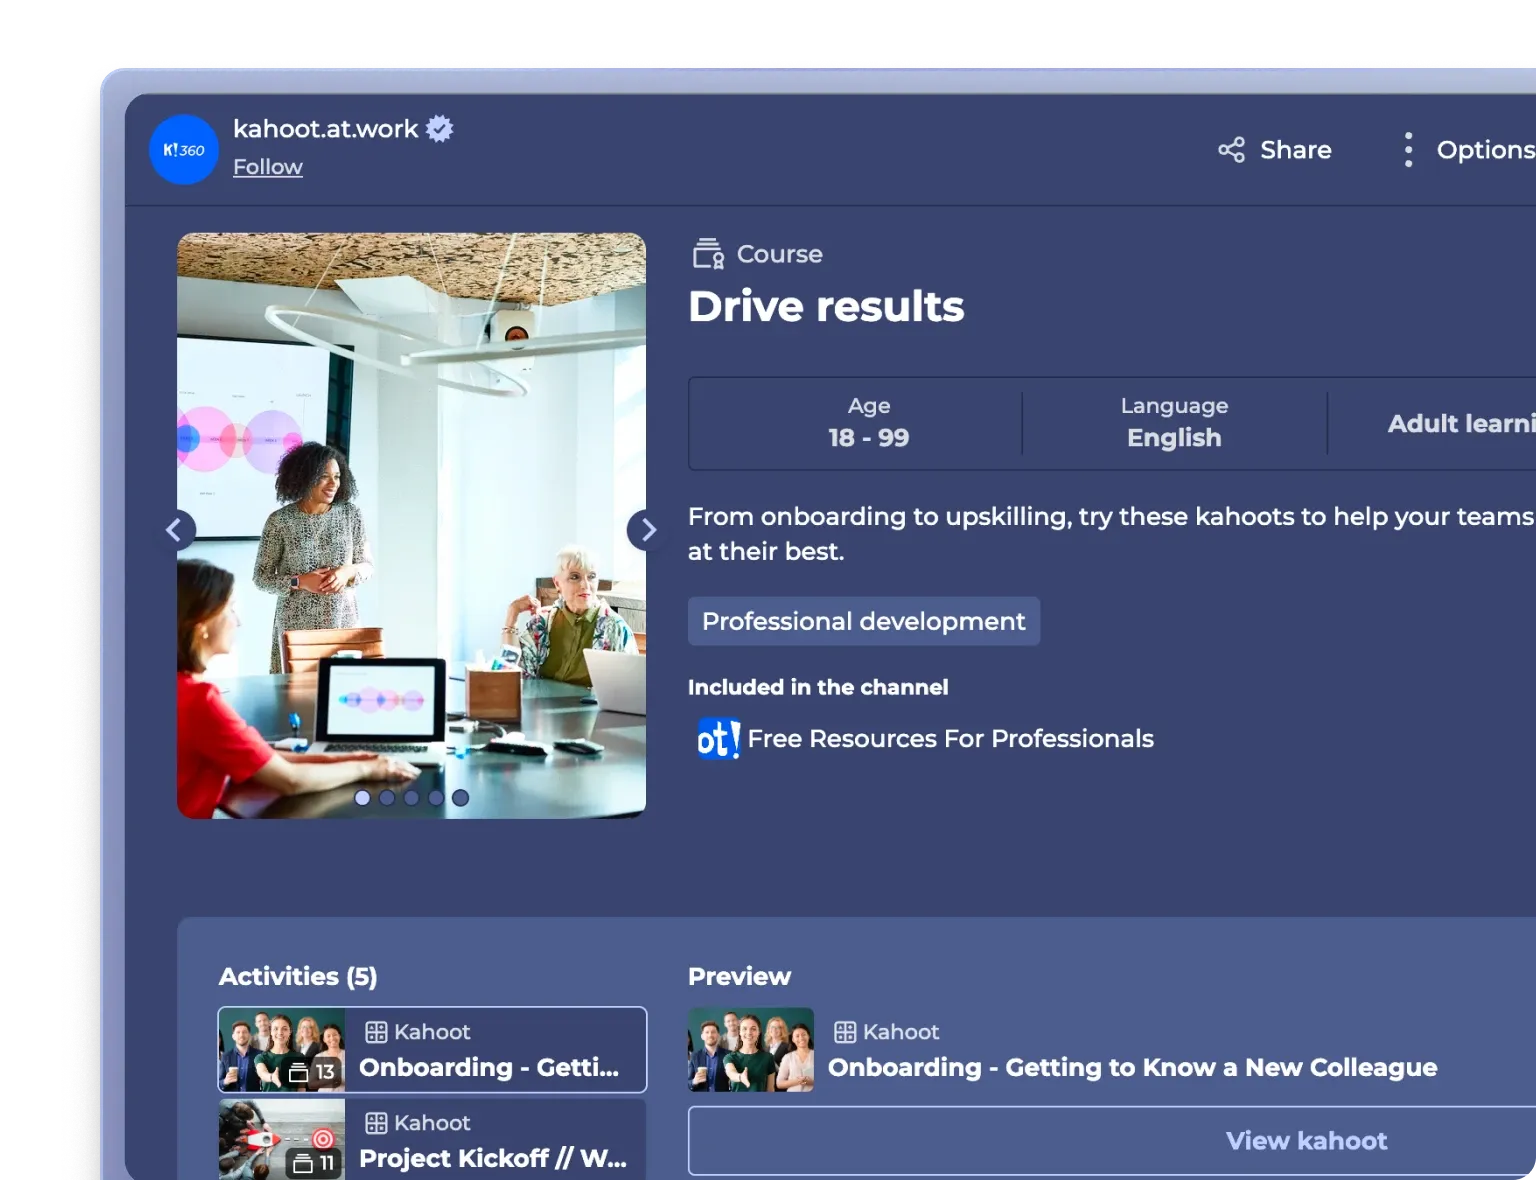Select the second carousel dot

387,798
